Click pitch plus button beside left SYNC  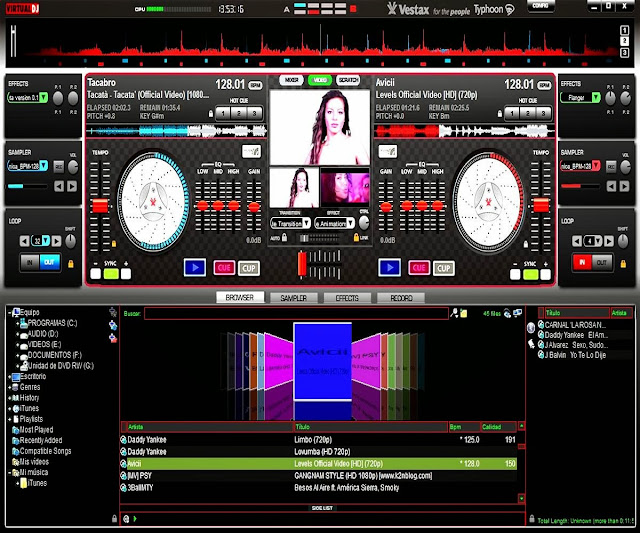tap(126, 273)
